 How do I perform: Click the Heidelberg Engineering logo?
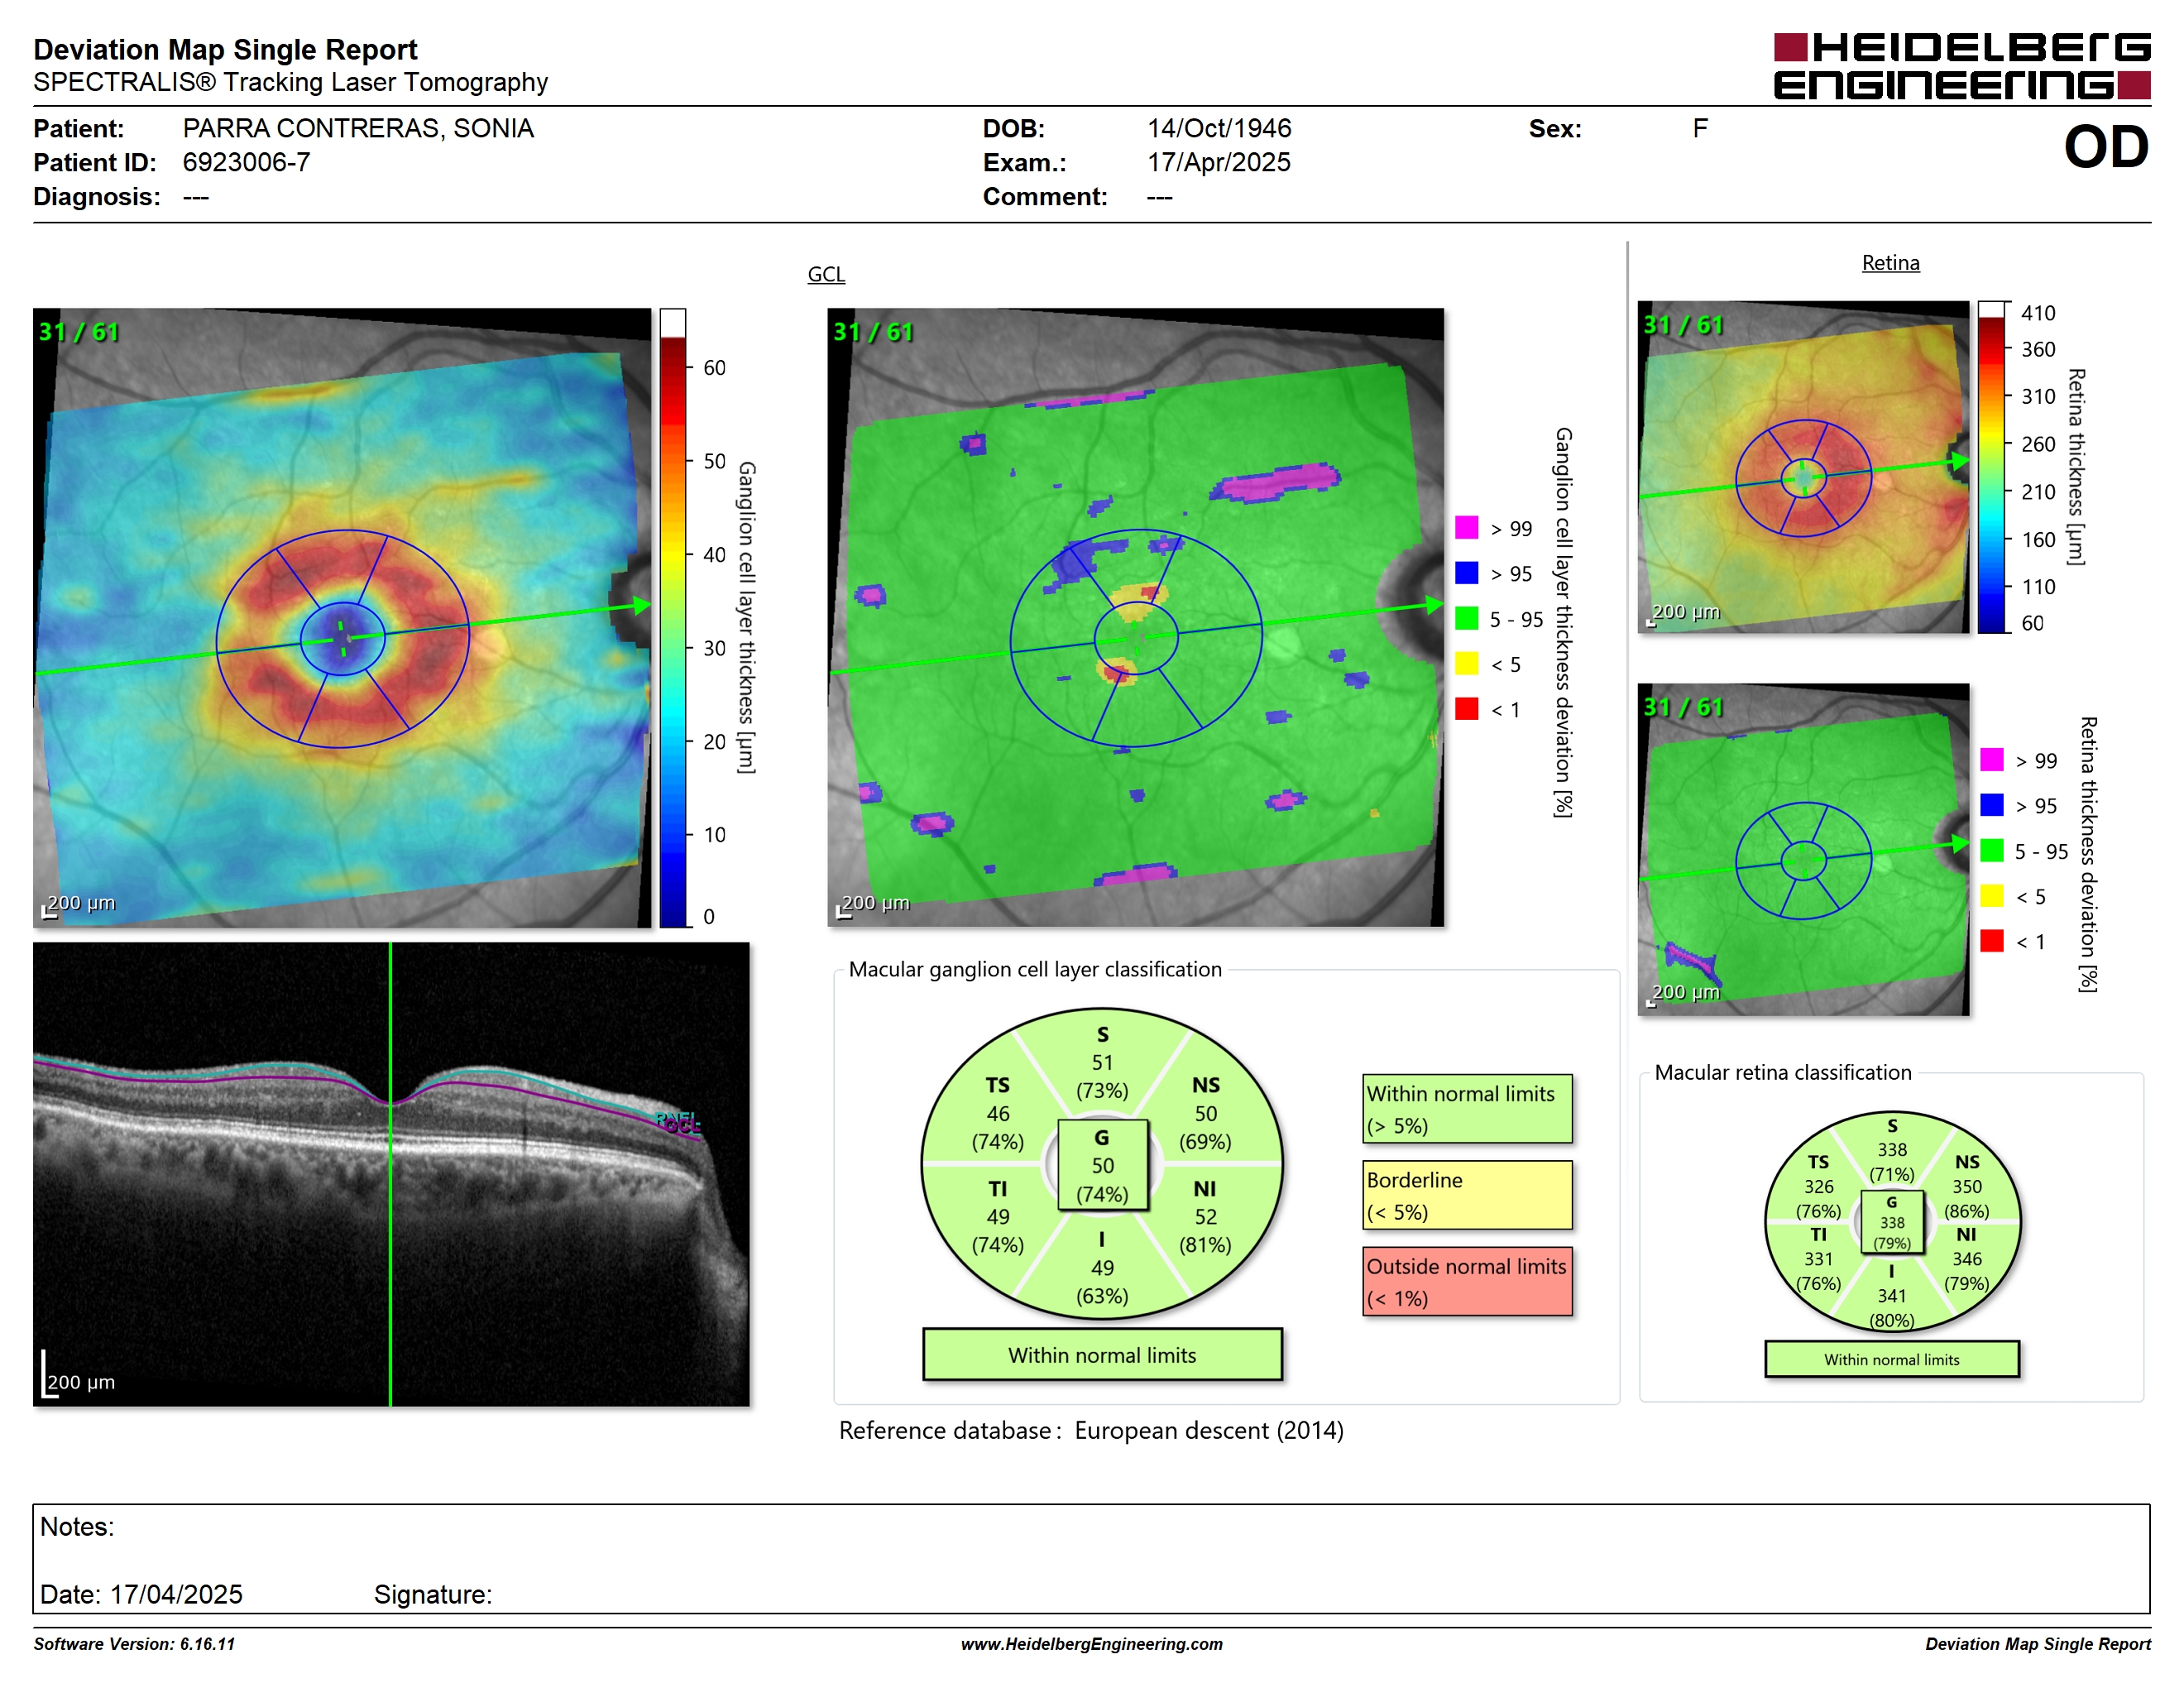click(1961, 67)
